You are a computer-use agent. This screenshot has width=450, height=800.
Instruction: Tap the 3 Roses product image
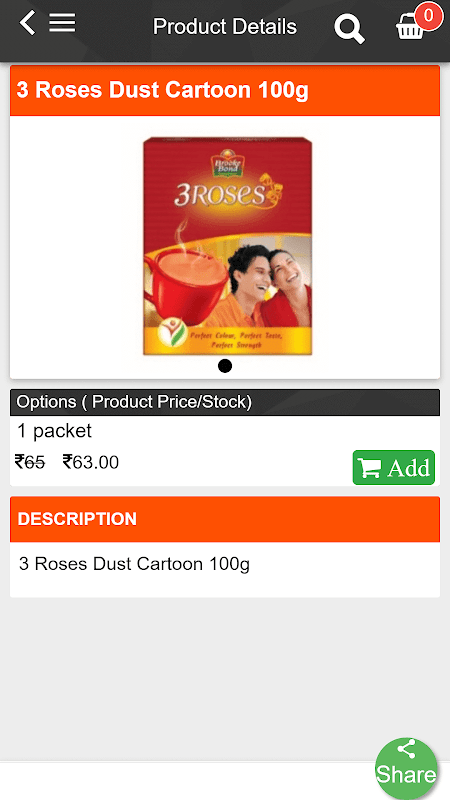228,246
